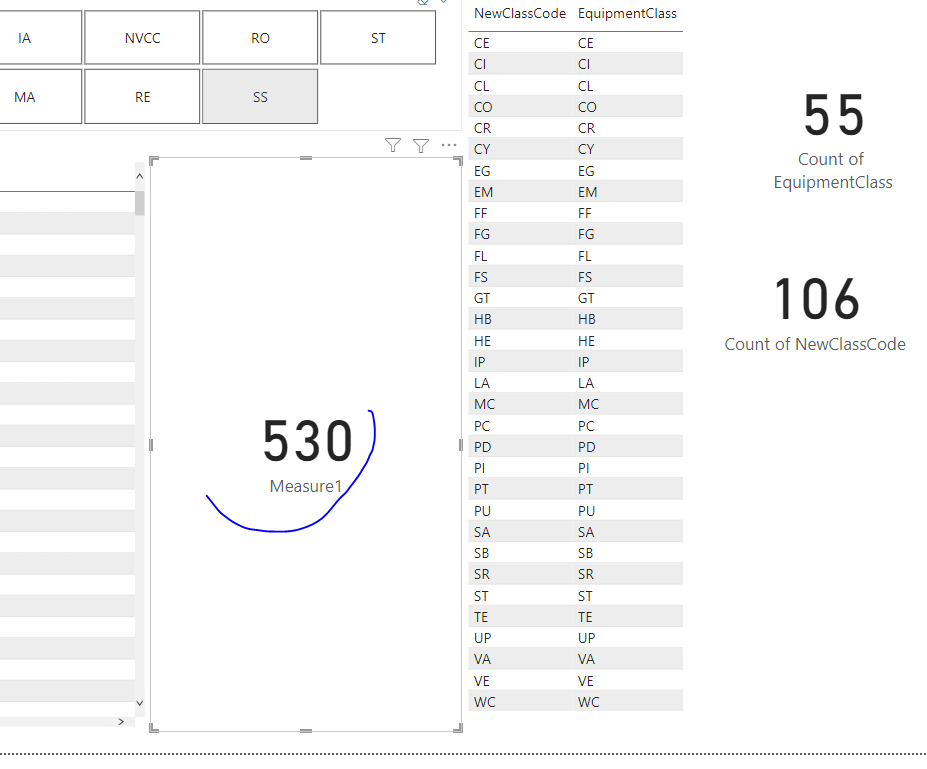This screenshot has width=927, height=769.
Task: Click FG in the EquipmentClass column
Action: pyautogui.click(x=586, y=234)
